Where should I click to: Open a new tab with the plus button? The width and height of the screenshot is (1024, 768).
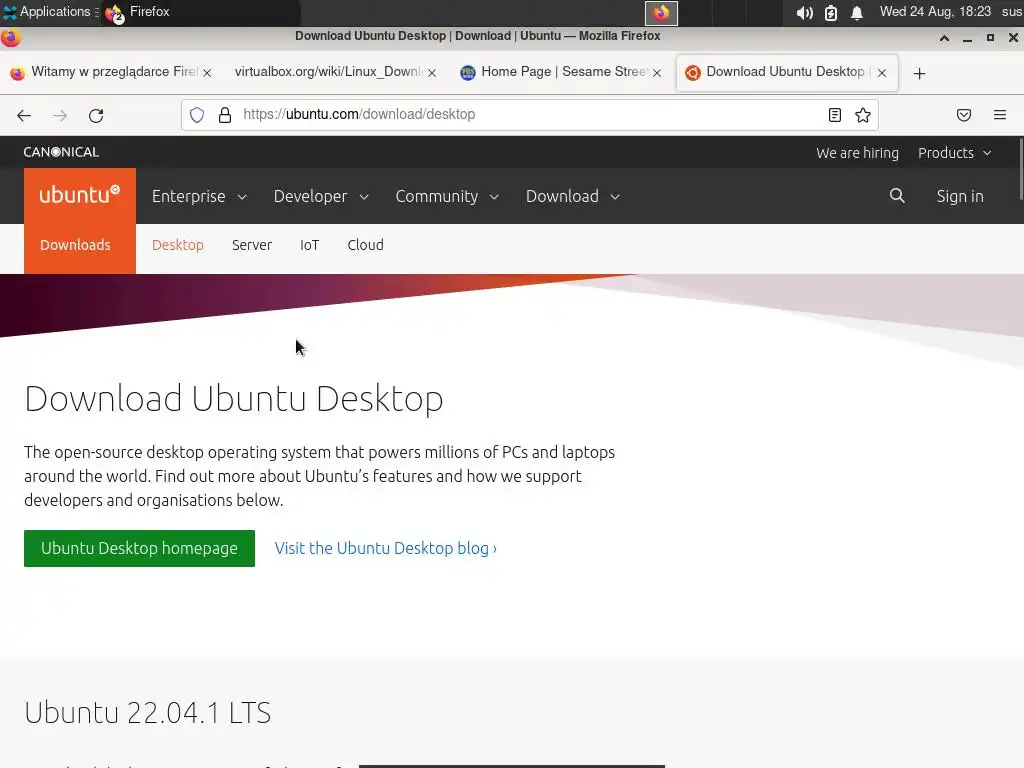click(920, 73)
